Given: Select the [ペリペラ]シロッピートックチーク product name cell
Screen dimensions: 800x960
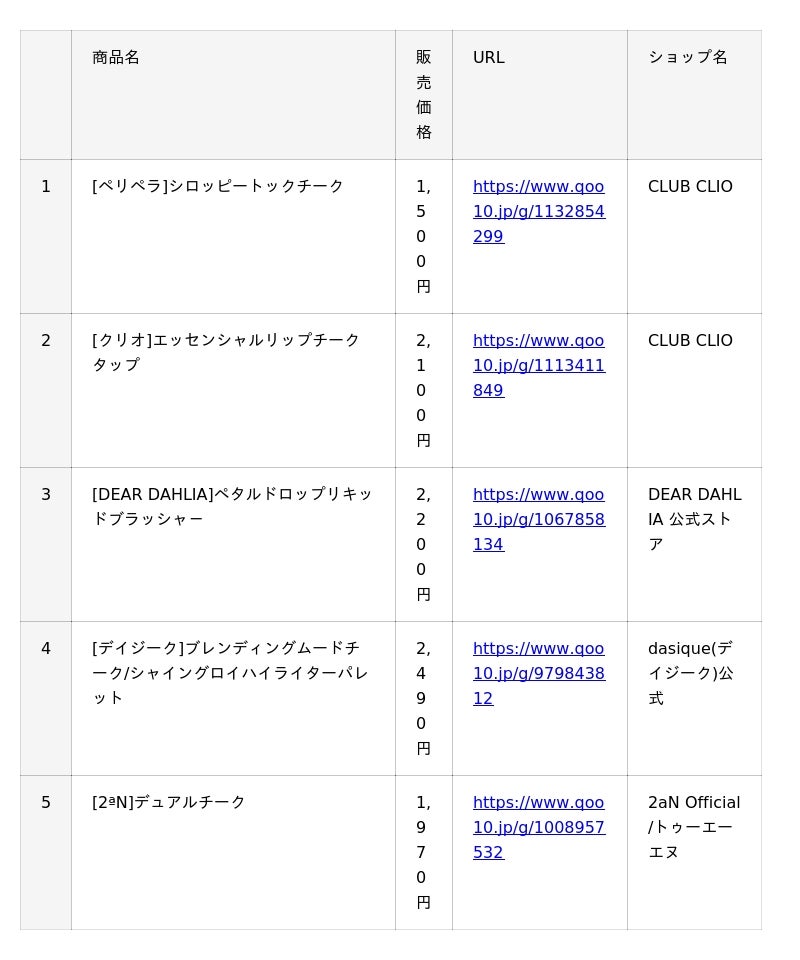Looking at the screenshot, I should pyautogui.click(x=218, y=187).
